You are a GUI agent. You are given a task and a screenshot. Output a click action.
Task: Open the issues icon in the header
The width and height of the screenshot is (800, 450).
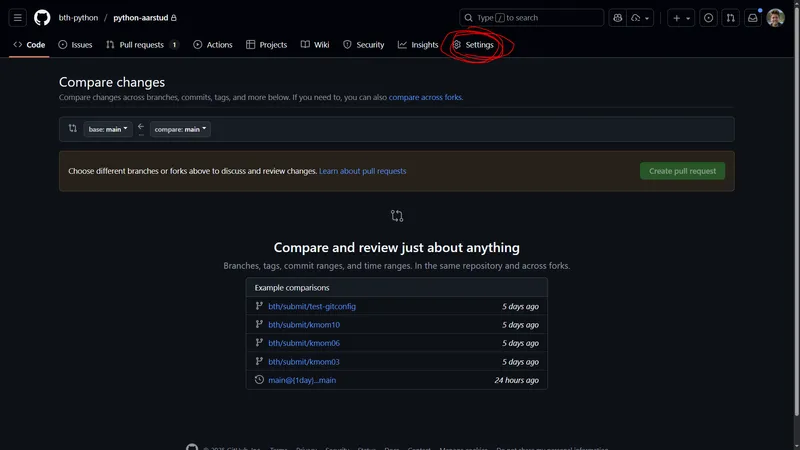tap(708, 18)
